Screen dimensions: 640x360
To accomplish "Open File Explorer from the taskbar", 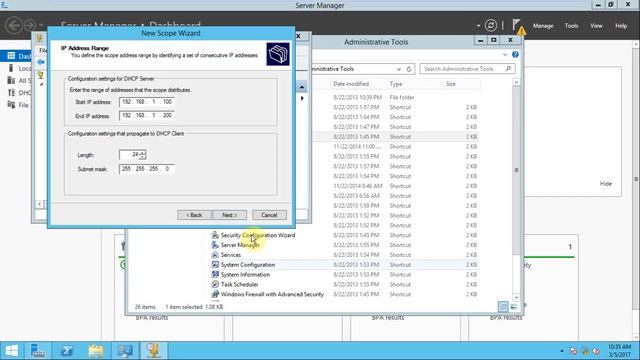I will point(96,351).
